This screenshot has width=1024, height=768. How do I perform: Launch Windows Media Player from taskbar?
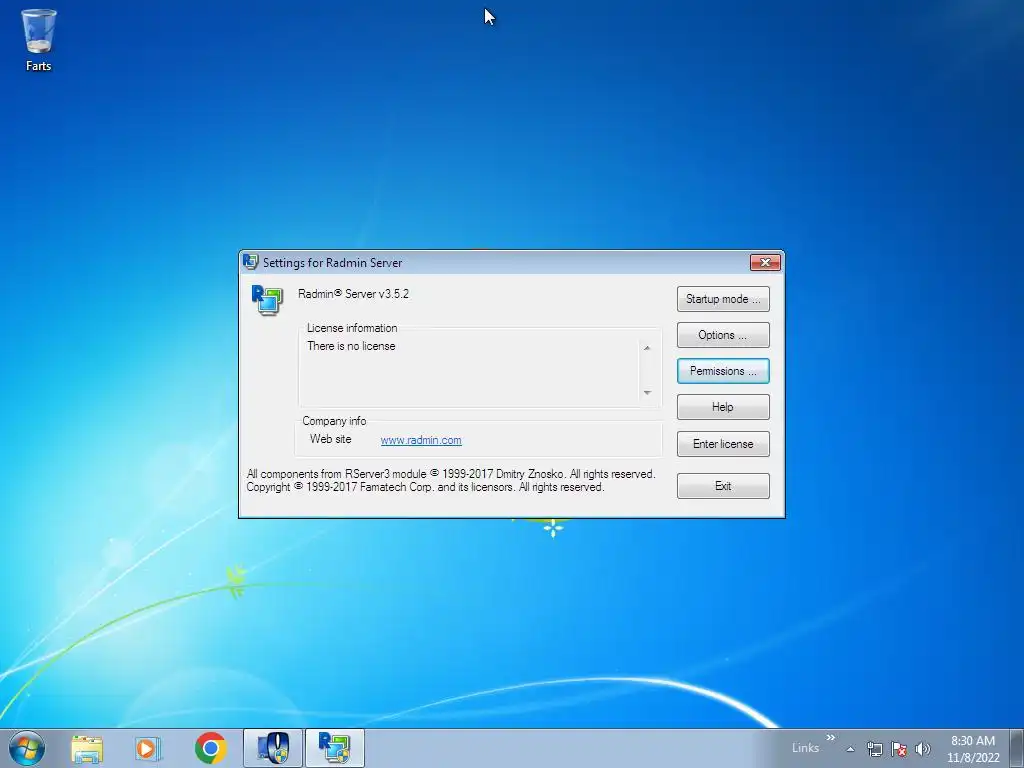pos(148,748)
